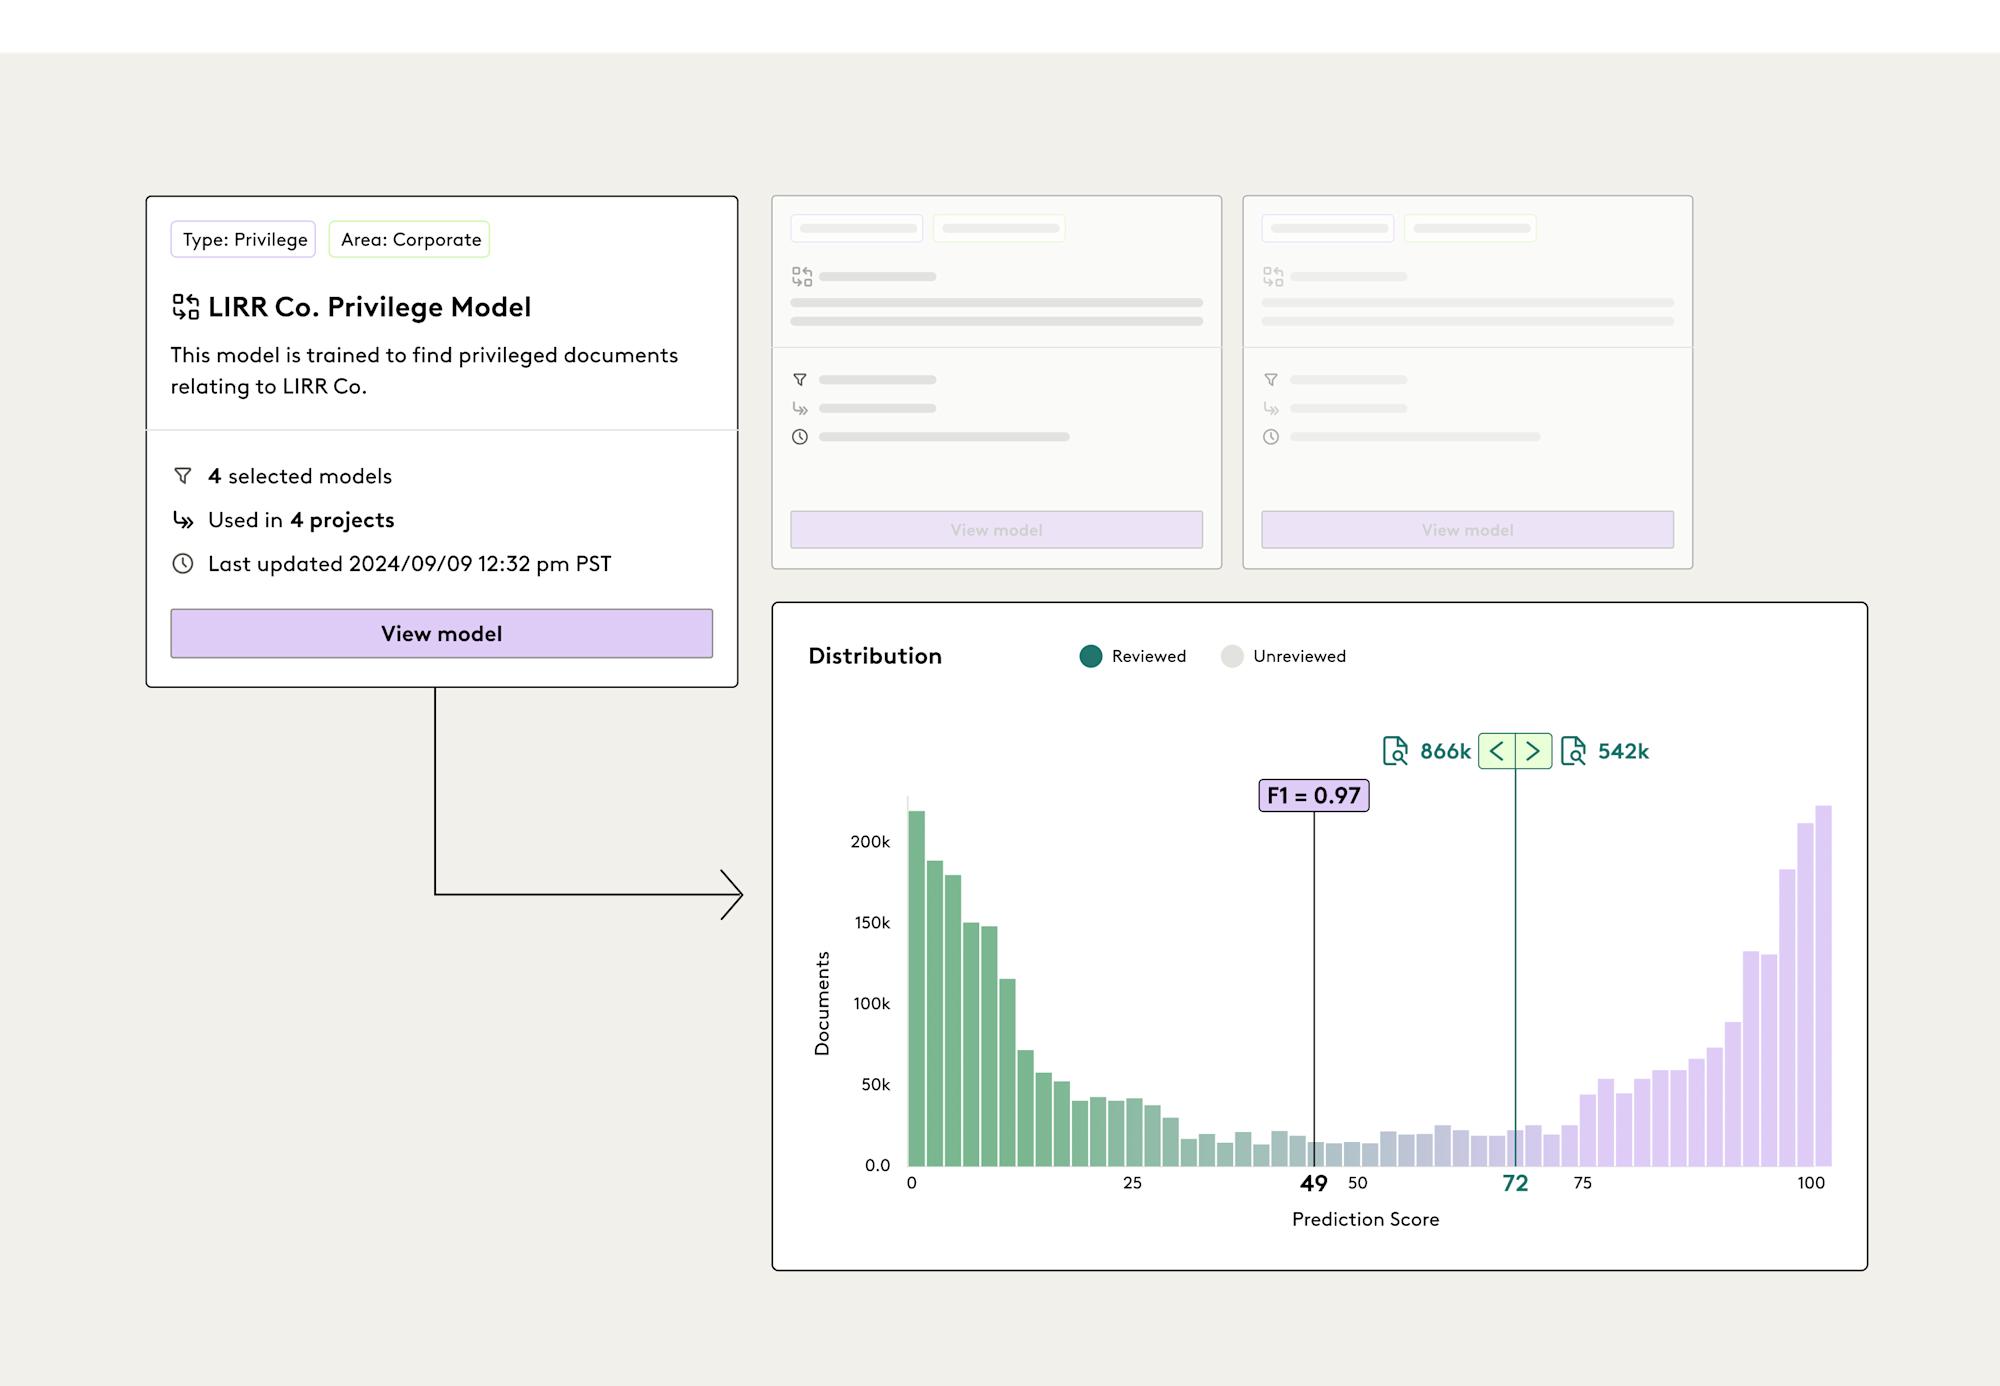Click the 'Used in 4 projects' text
The width and height of the screenshot is (2000, 1386).
point(301,520)
